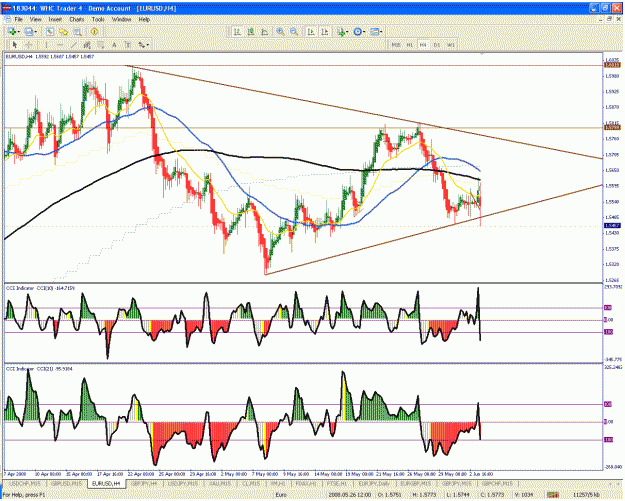The image size is (625, 501).
Task: Open the Tools menu
Action: 98,19
